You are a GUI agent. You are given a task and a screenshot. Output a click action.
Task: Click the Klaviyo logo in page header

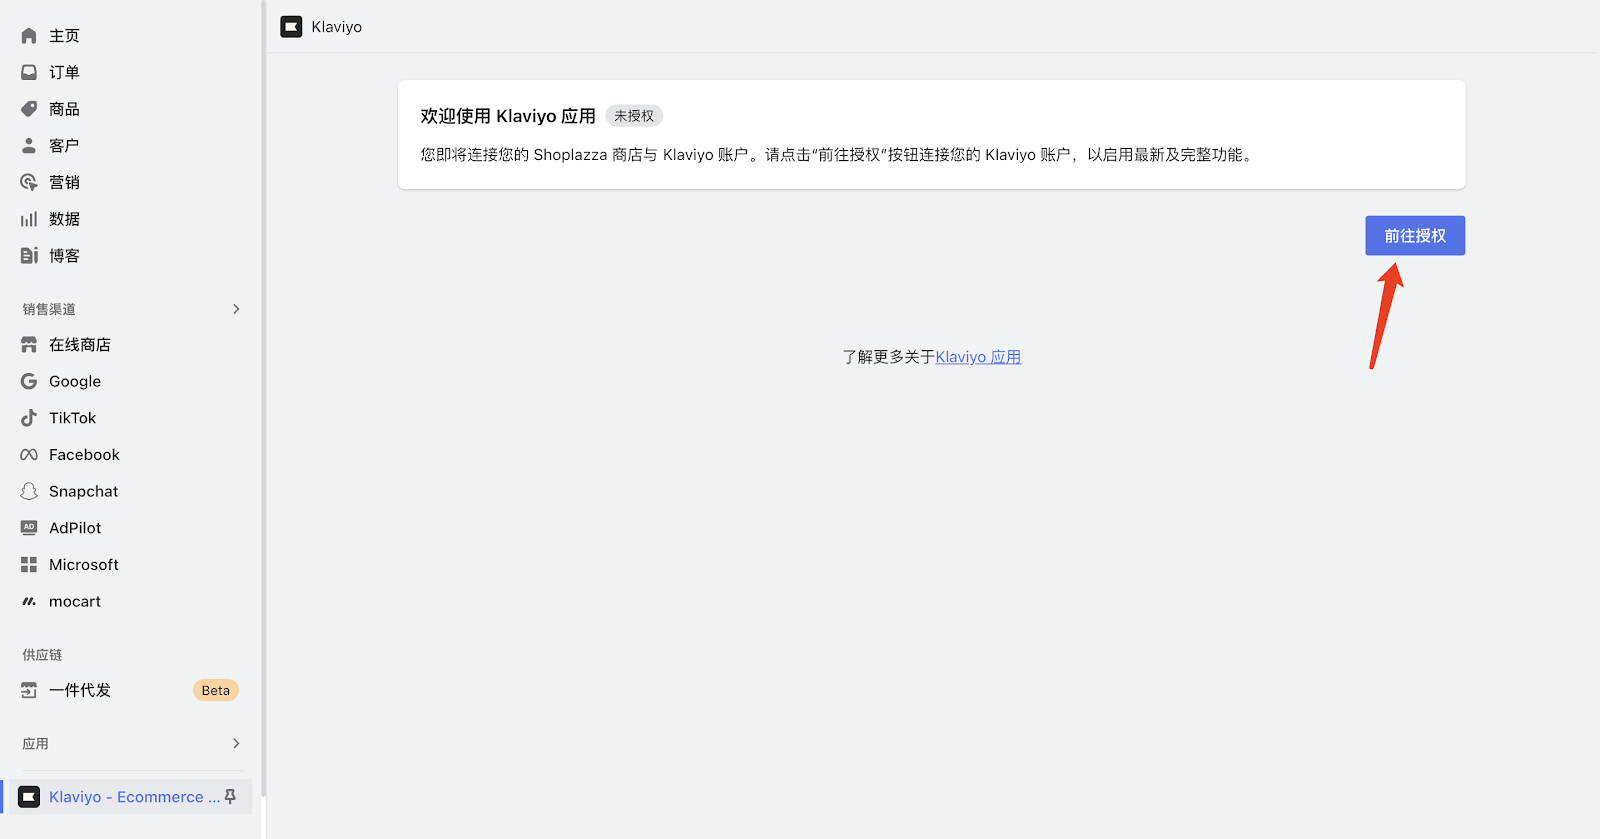click(291, 27)
